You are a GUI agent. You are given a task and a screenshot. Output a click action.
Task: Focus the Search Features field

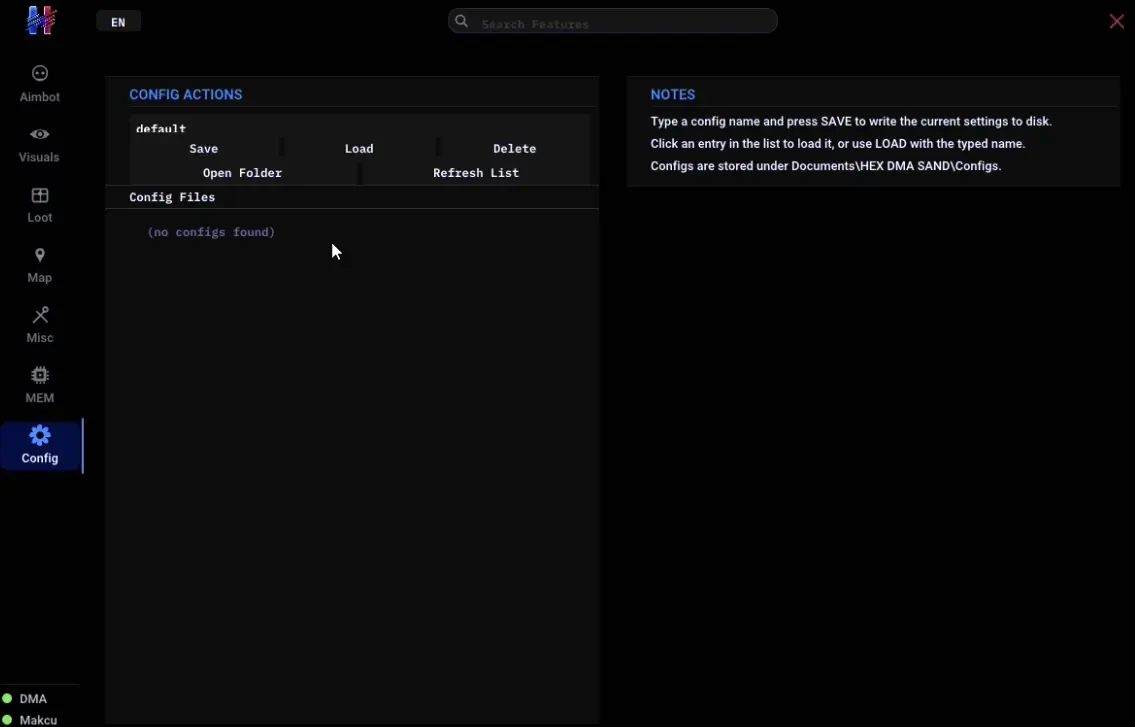tap(612, 22)
